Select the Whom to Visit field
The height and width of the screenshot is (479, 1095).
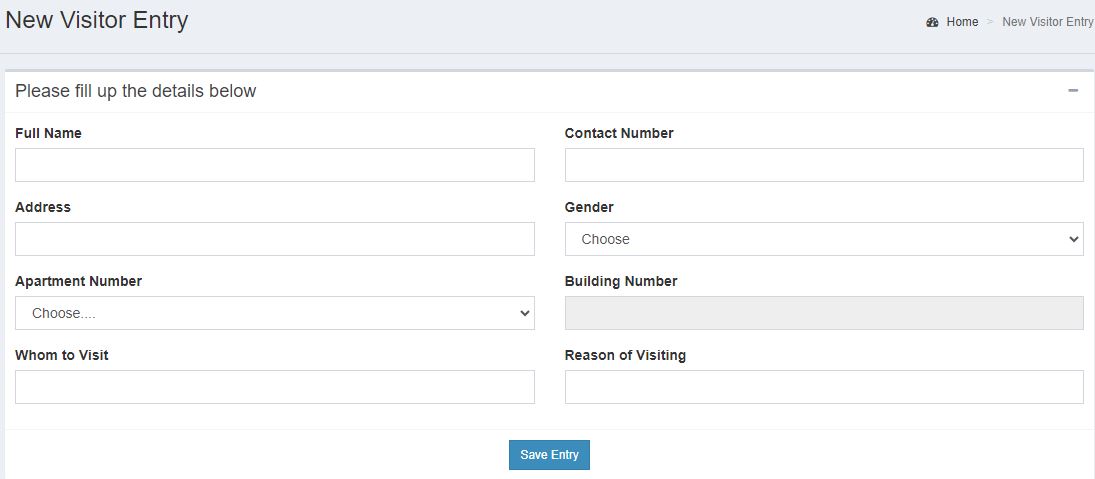[274, 387]
